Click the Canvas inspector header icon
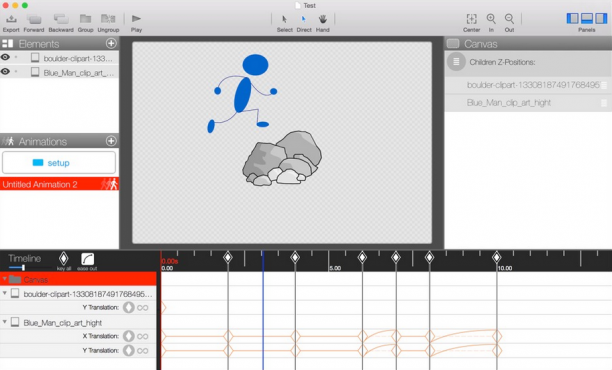 453,43
